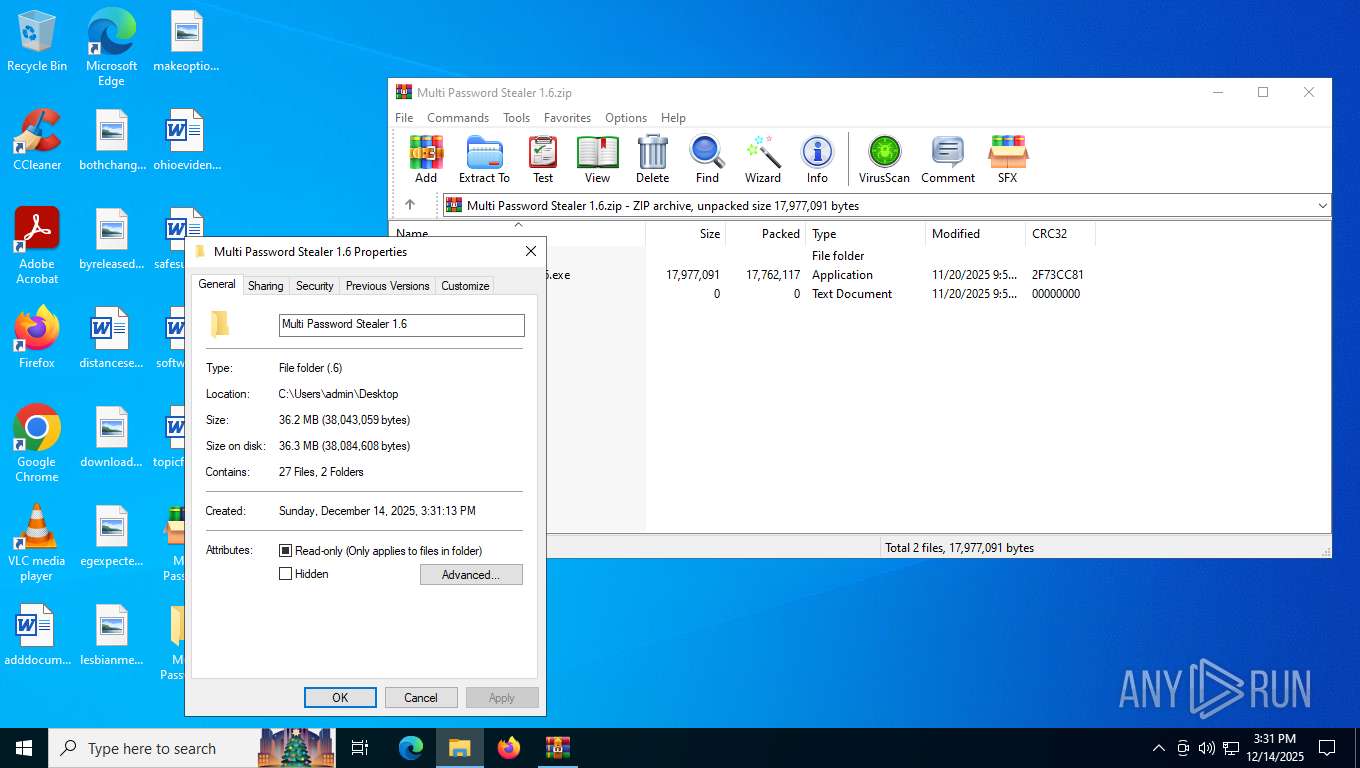Select the Microsoft Edge desktop icon
Viewport: 1360px width, 768px height.
(111, 48)
